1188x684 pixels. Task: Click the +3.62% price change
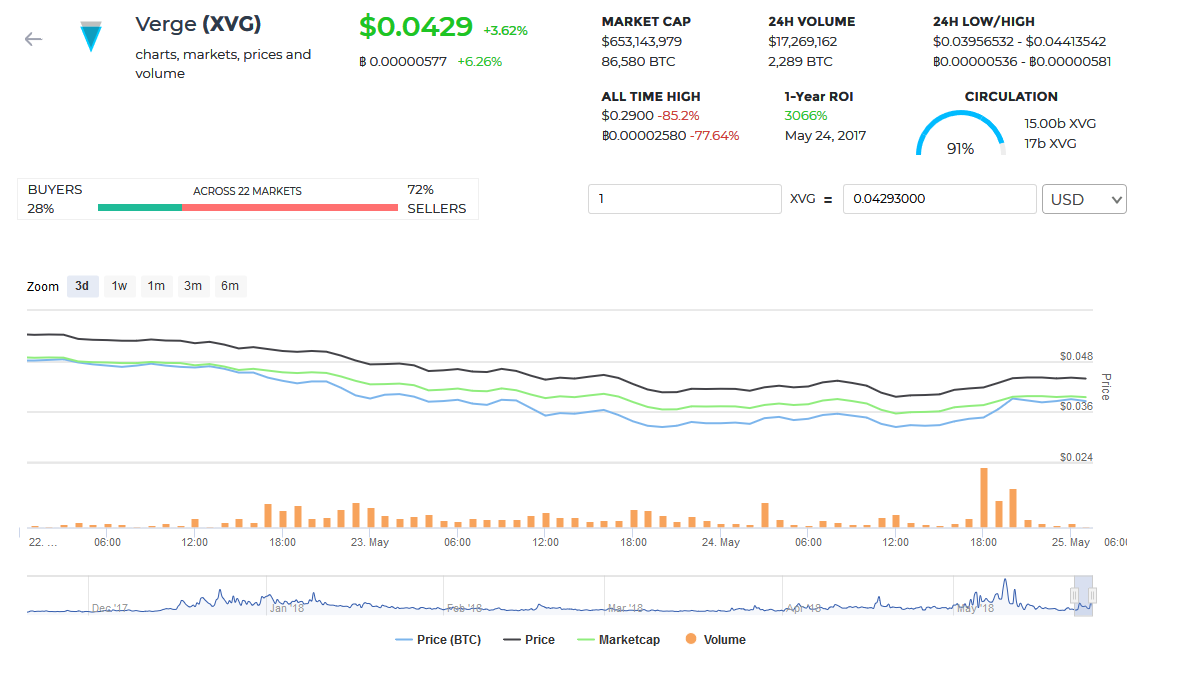[505, 31]
